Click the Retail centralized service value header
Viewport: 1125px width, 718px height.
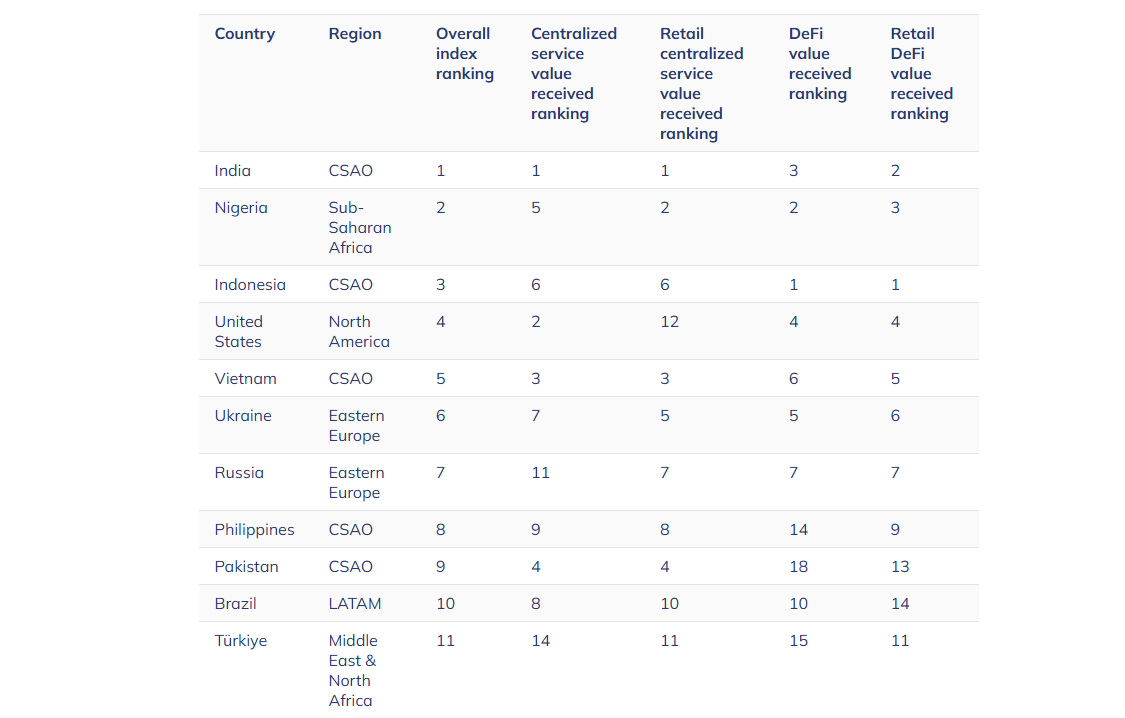pyautogui.click(x=701, y=84)
